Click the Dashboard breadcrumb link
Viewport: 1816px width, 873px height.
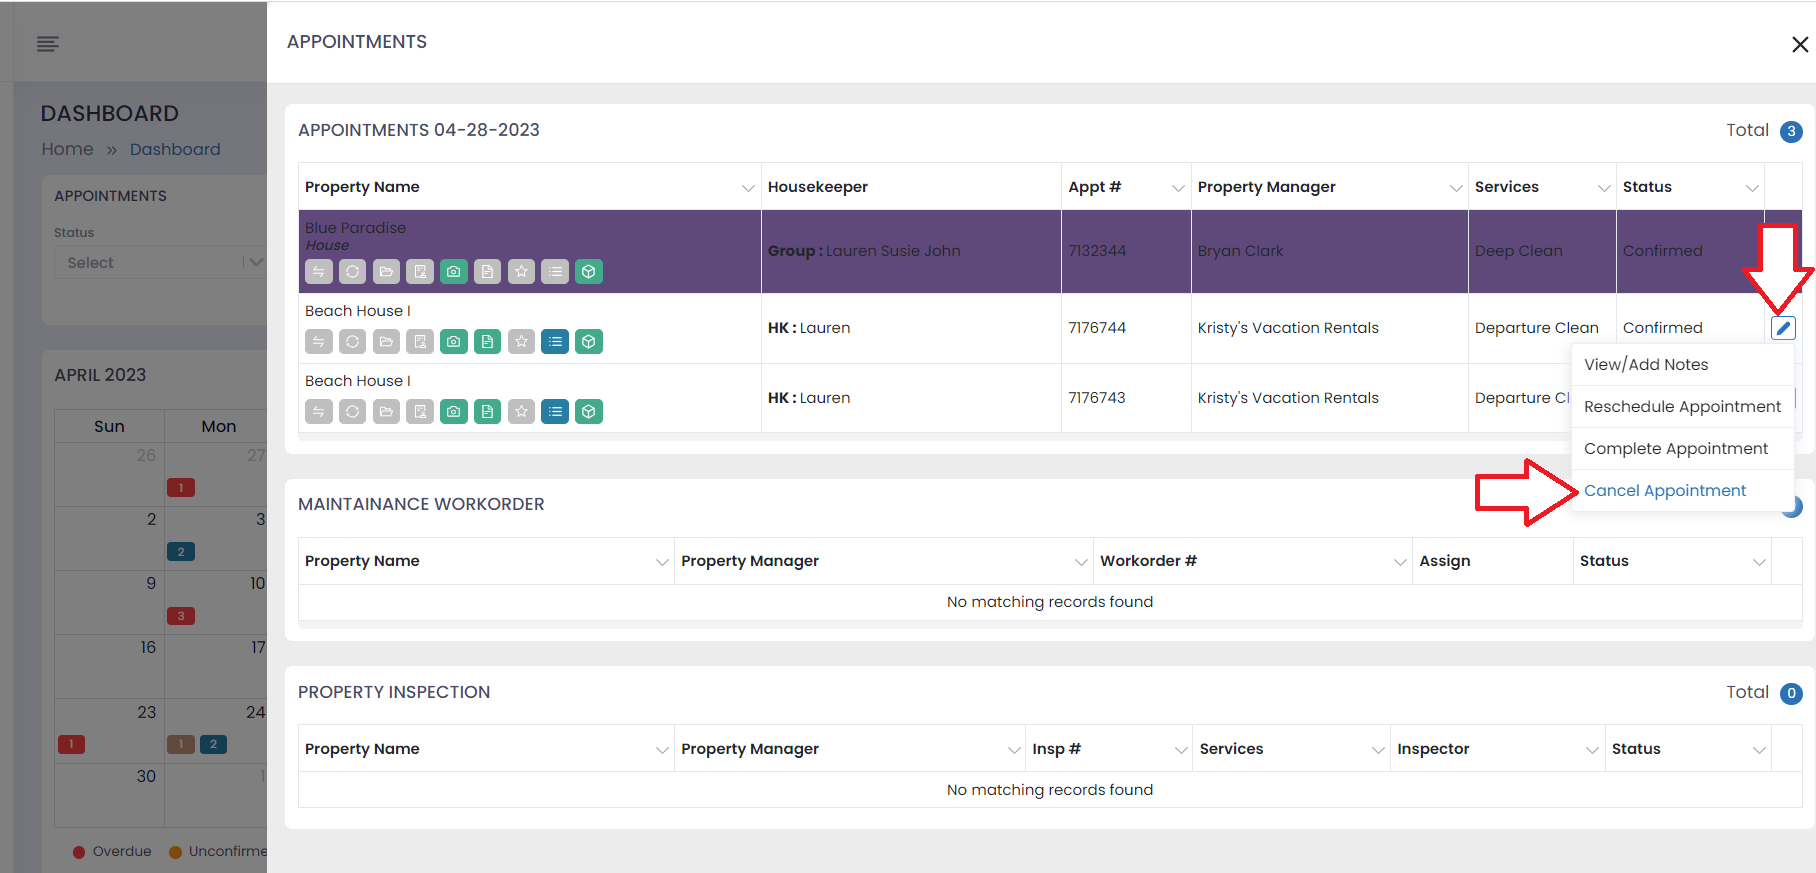(x=175, y=149)
